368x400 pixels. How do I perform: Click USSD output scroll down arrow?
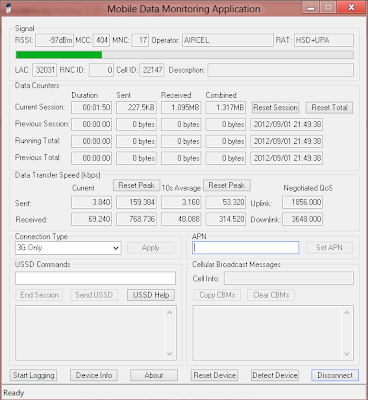point(170,354)
